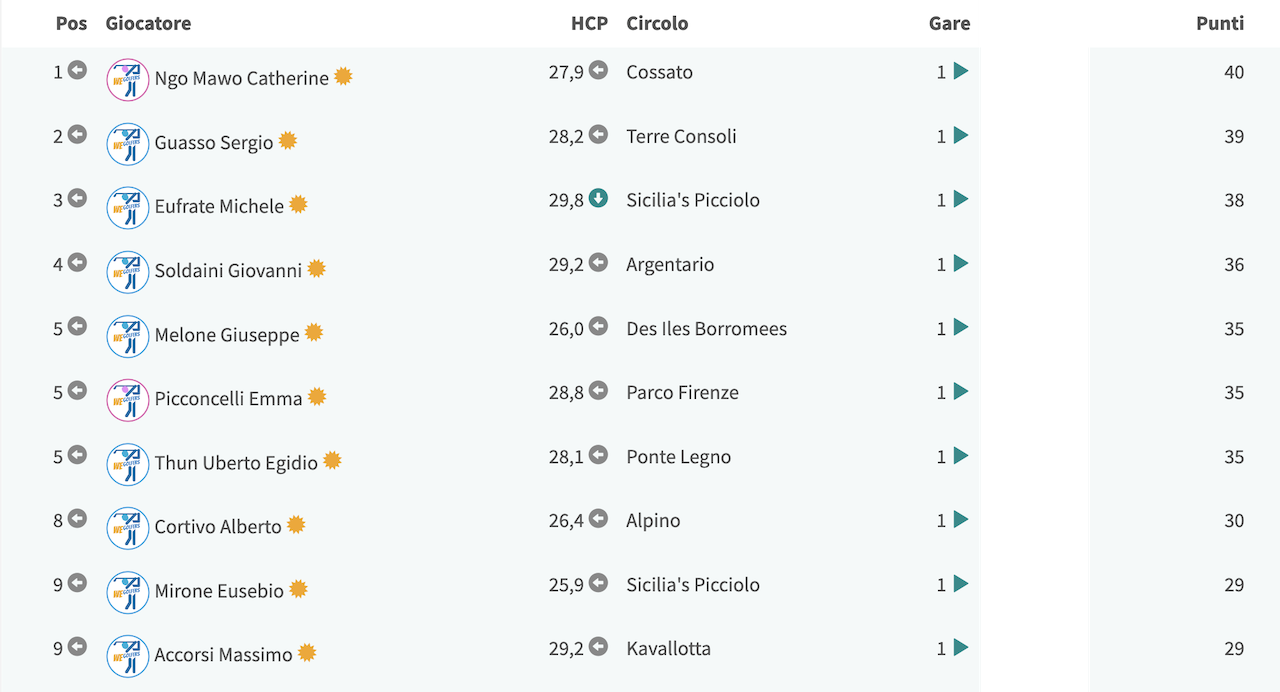This screenshot has width=1280, height=692.
Task: Open the player name Accorsi Massimo
Action: point(223,655)
